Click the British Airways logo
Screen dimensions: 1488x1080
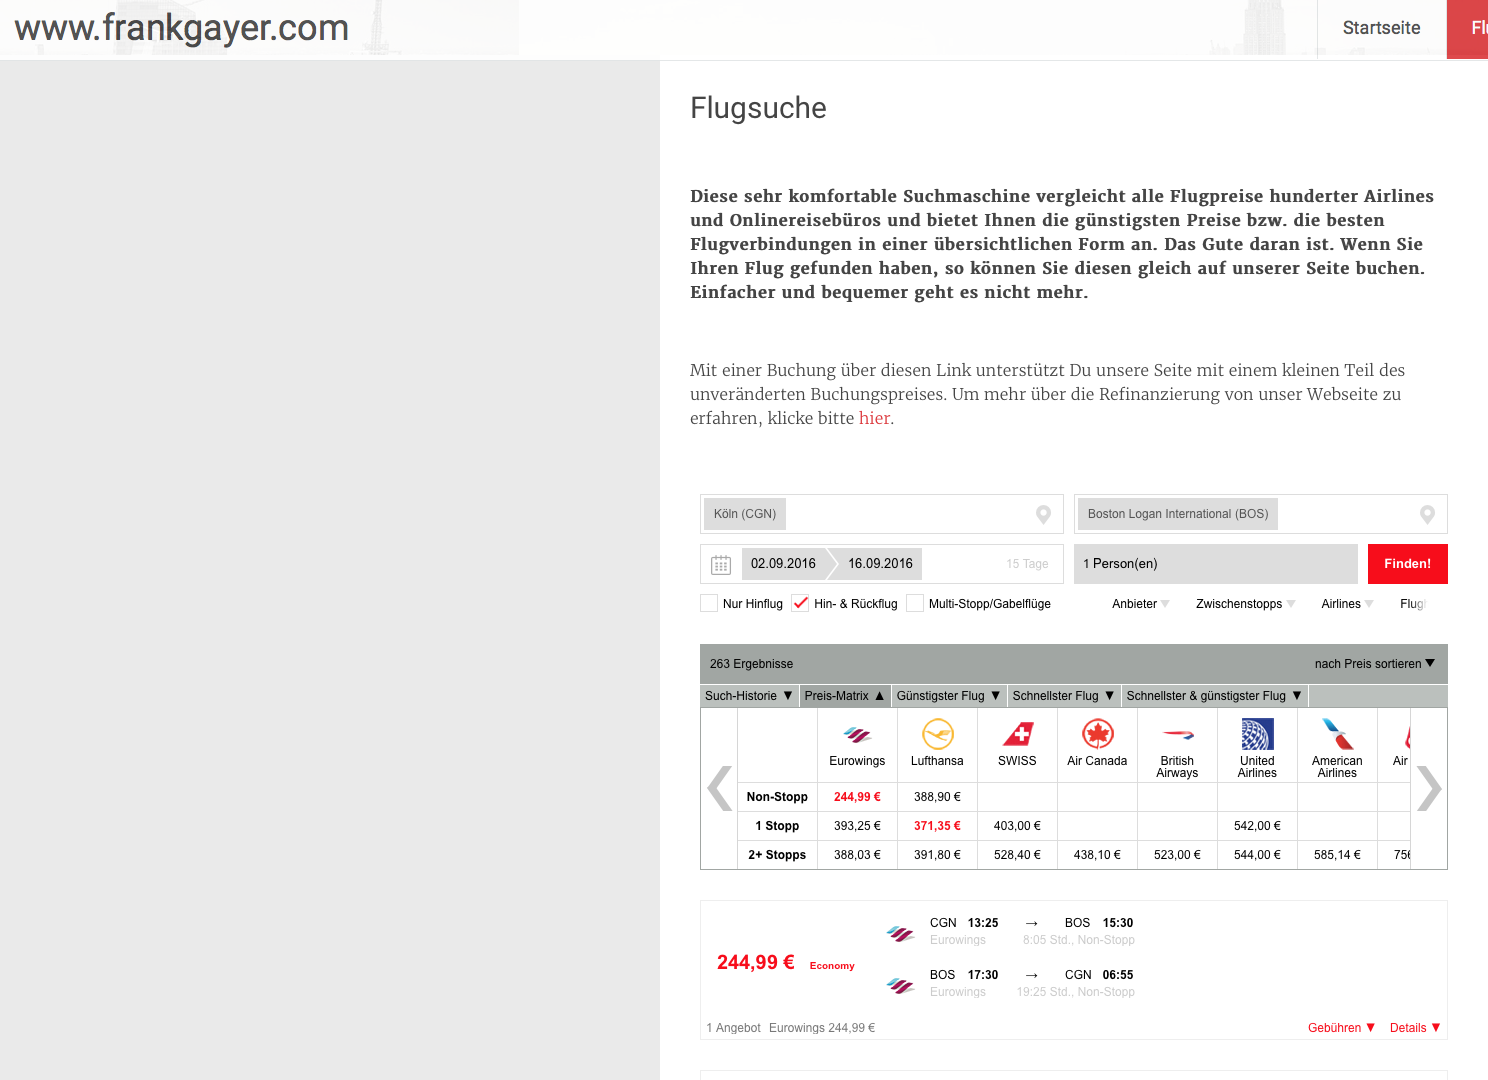click(1177, 735)
